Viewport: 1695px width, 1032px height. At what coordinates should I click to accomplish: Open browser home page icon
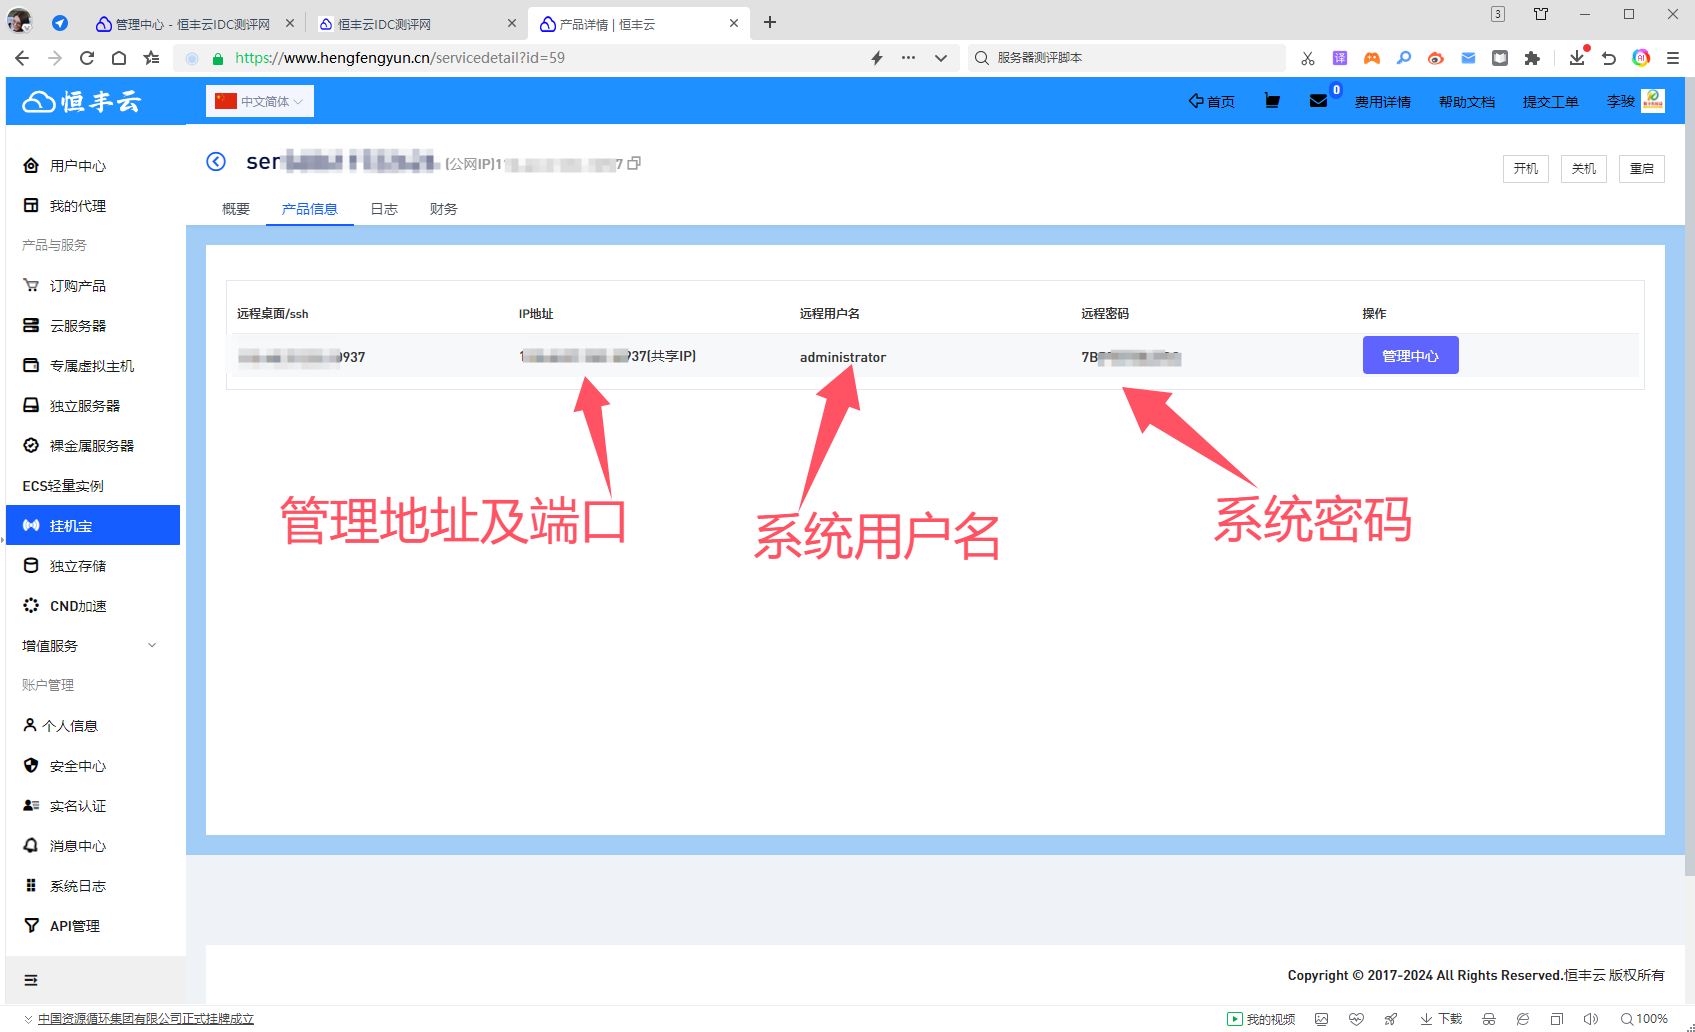(119, 58)
